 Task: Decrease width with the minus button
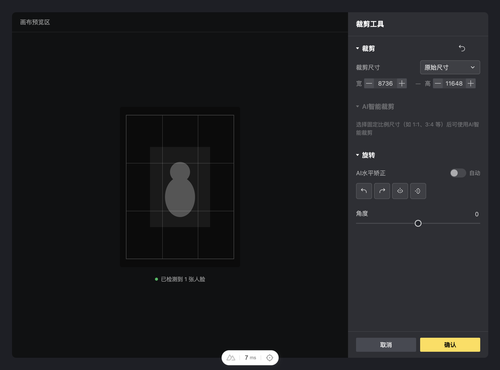369,83
